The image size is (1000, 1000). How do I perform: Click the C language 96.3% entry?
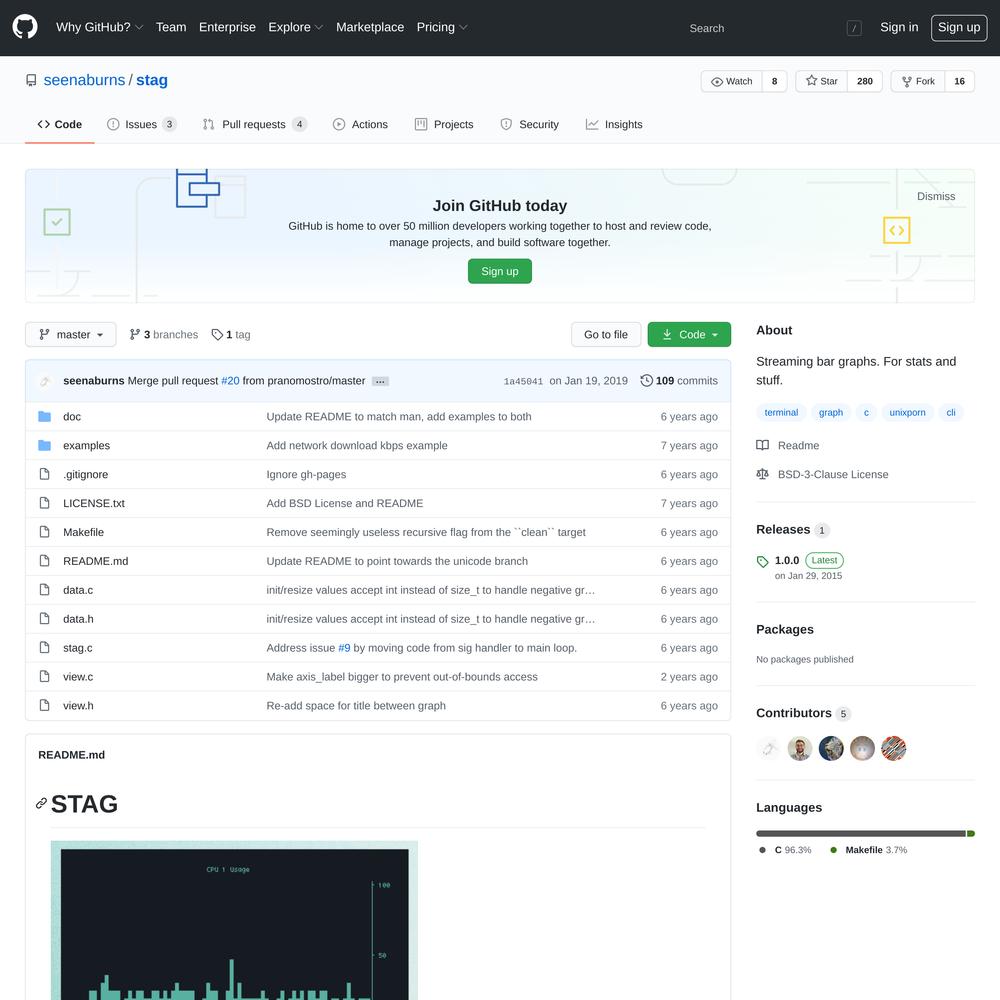pyautogui.click(x=784, y=849)
